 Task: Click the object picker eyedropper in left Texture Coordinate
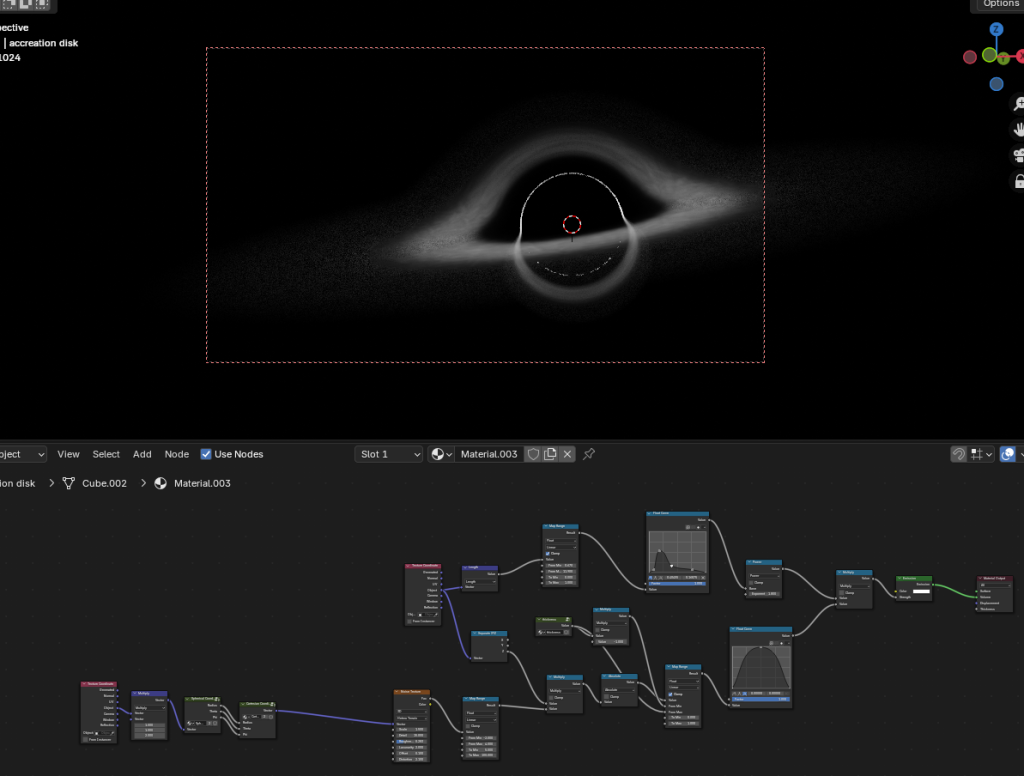[112, 733]
